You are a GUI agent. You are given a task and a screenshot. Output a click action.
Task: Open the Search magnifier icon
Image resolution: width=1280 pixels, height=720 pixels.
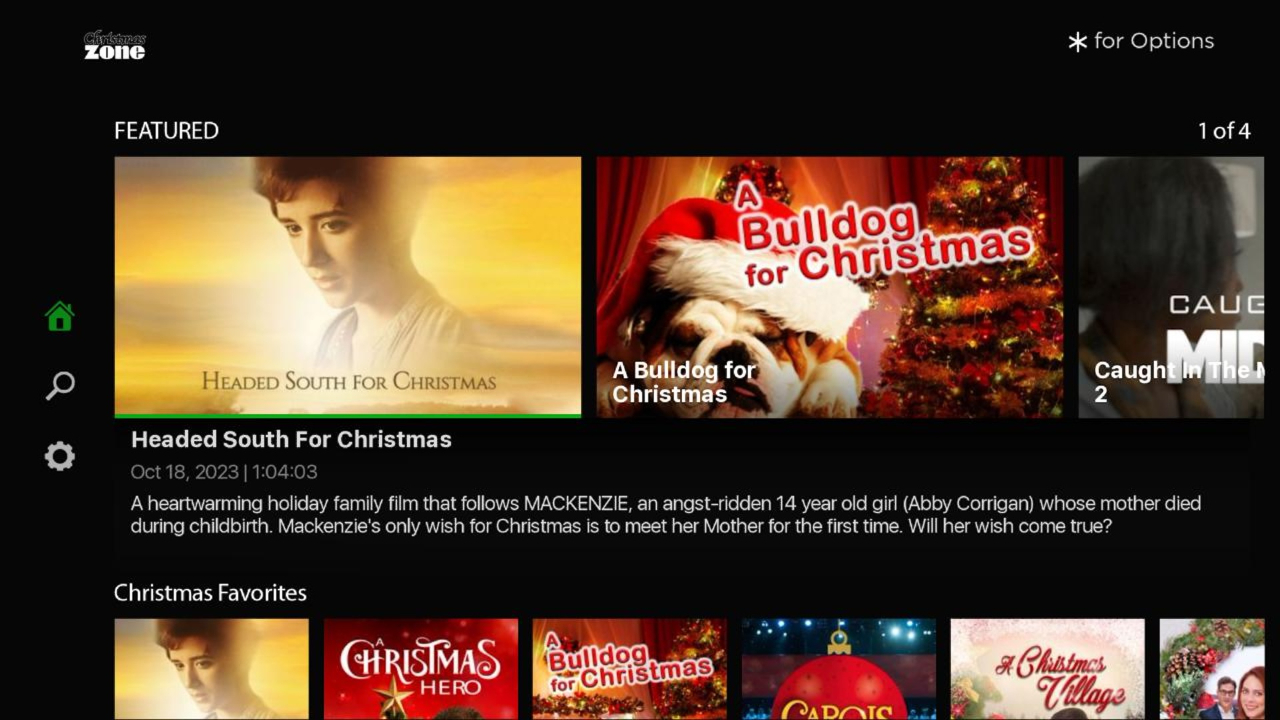click(x=60, y=386)
